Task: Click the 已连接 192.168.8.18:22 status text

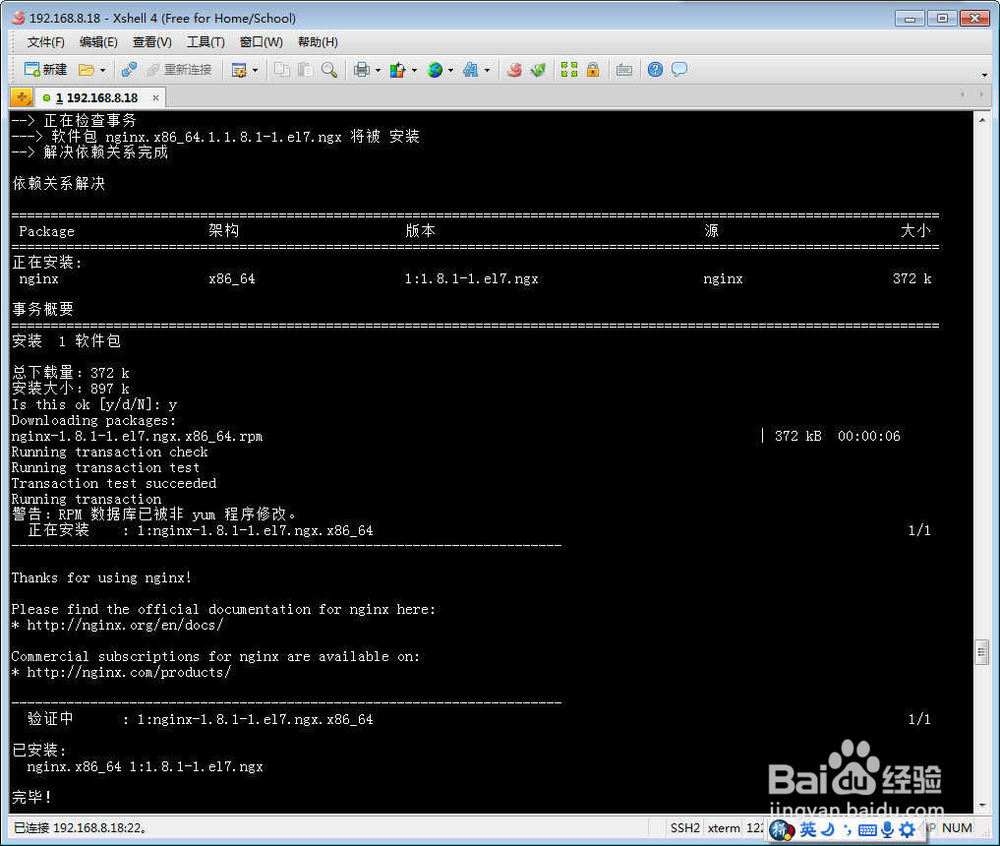Action: tap(80, 828)
